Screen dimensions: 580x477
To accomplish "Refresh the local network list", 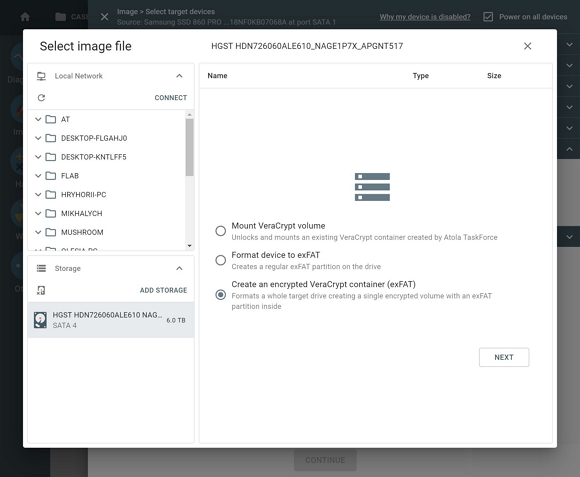I will (x=41, y=98).
